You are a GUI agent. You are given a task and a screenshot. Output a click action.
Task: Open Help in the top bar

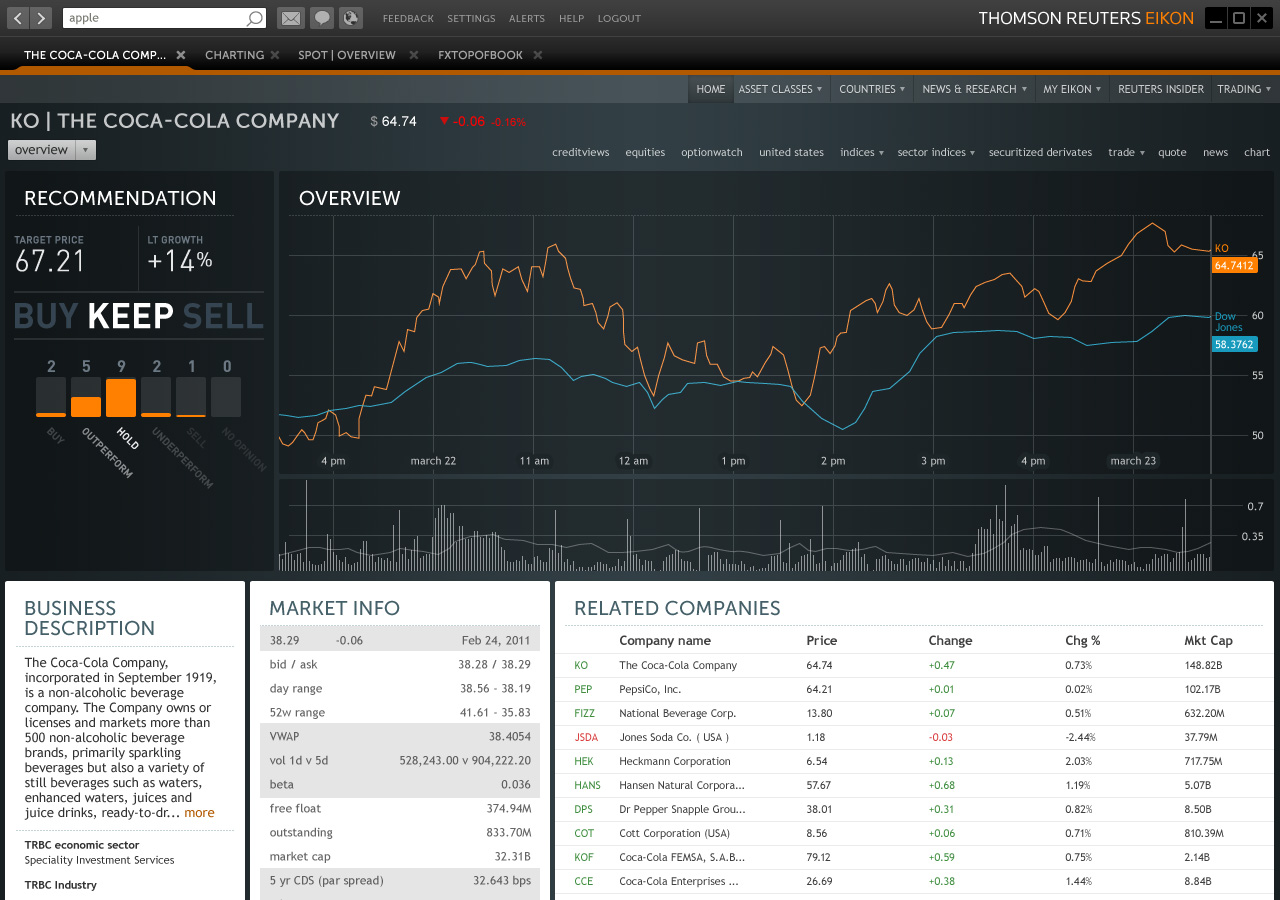tap(571, 18)
